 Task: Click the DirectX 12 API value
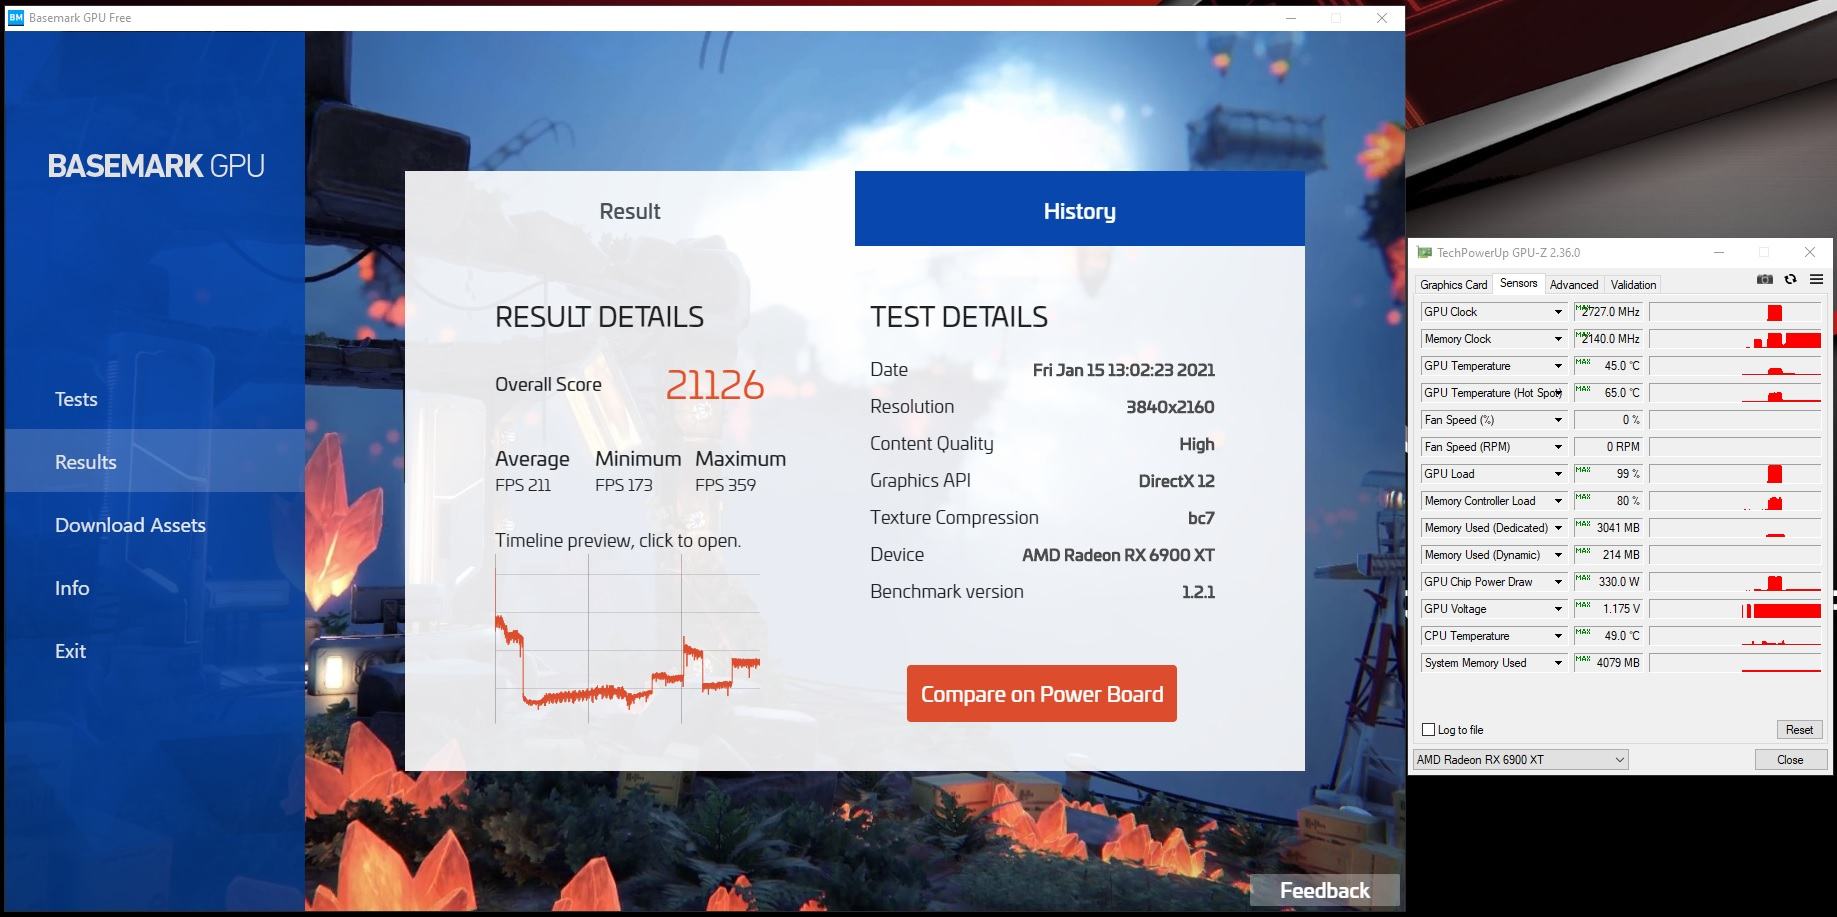click(1176, 481)
